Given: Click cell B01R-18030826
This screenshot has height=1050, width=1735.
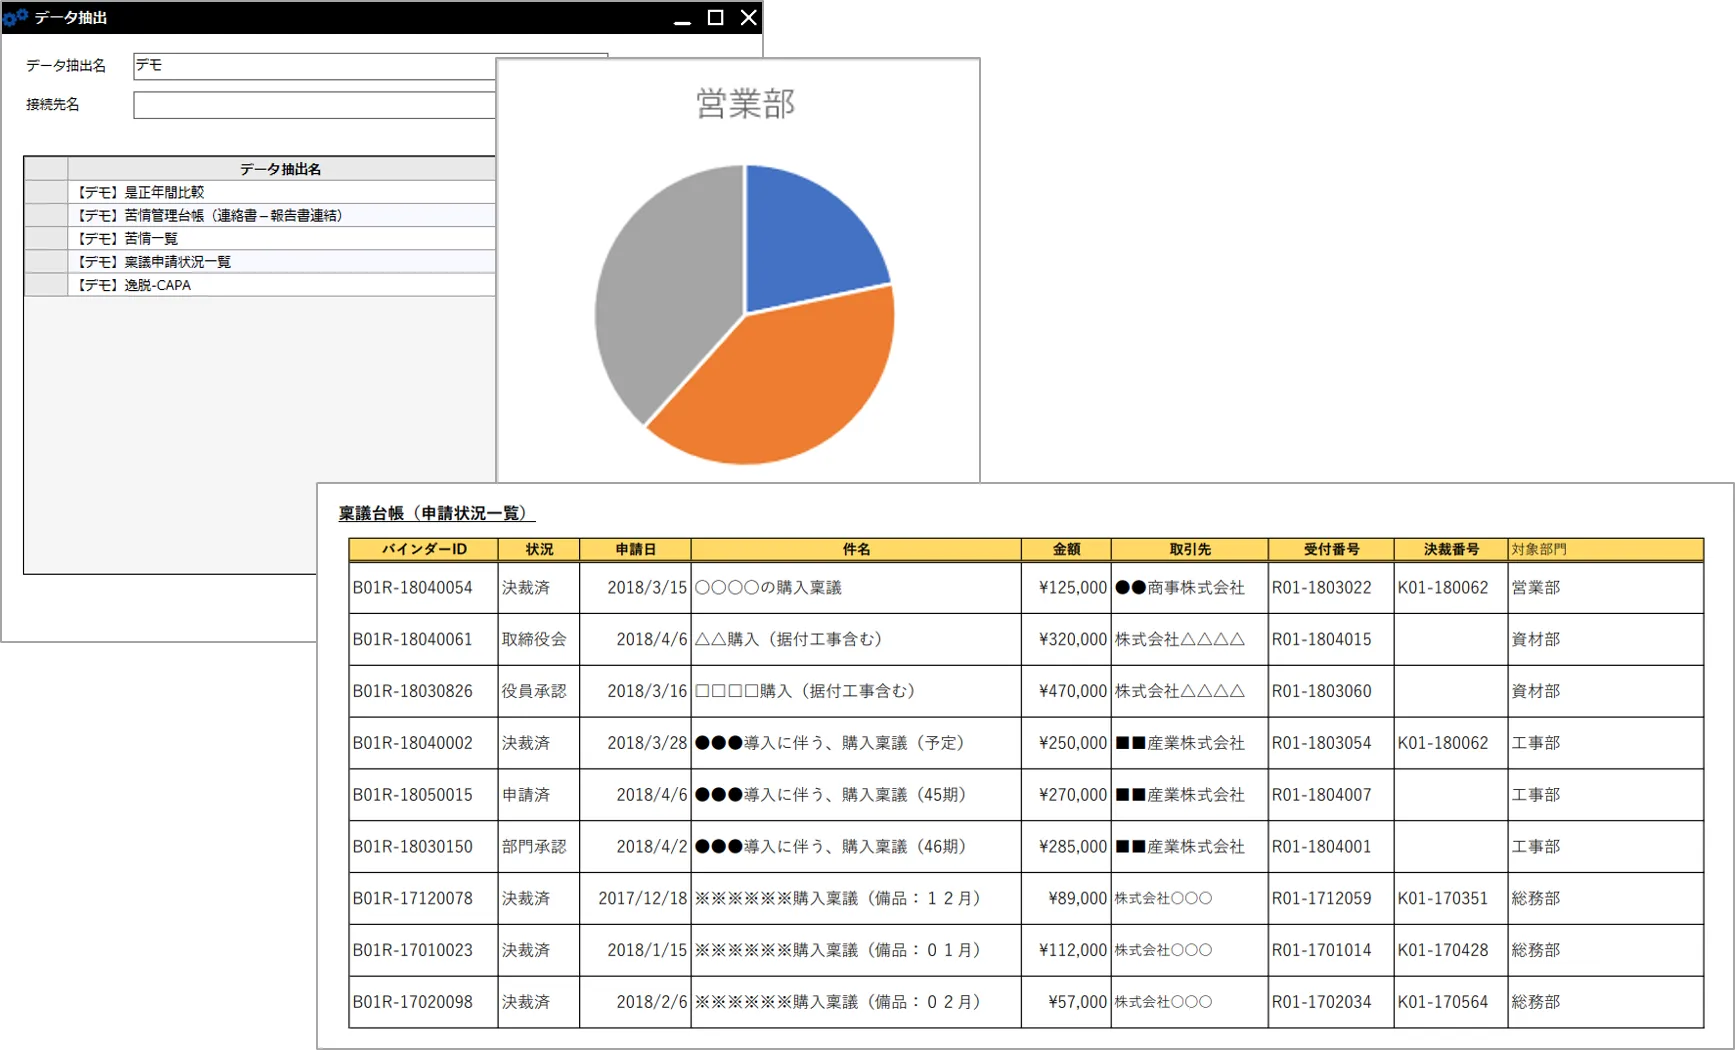Looking at the screenshot, I should pos(424,691).
